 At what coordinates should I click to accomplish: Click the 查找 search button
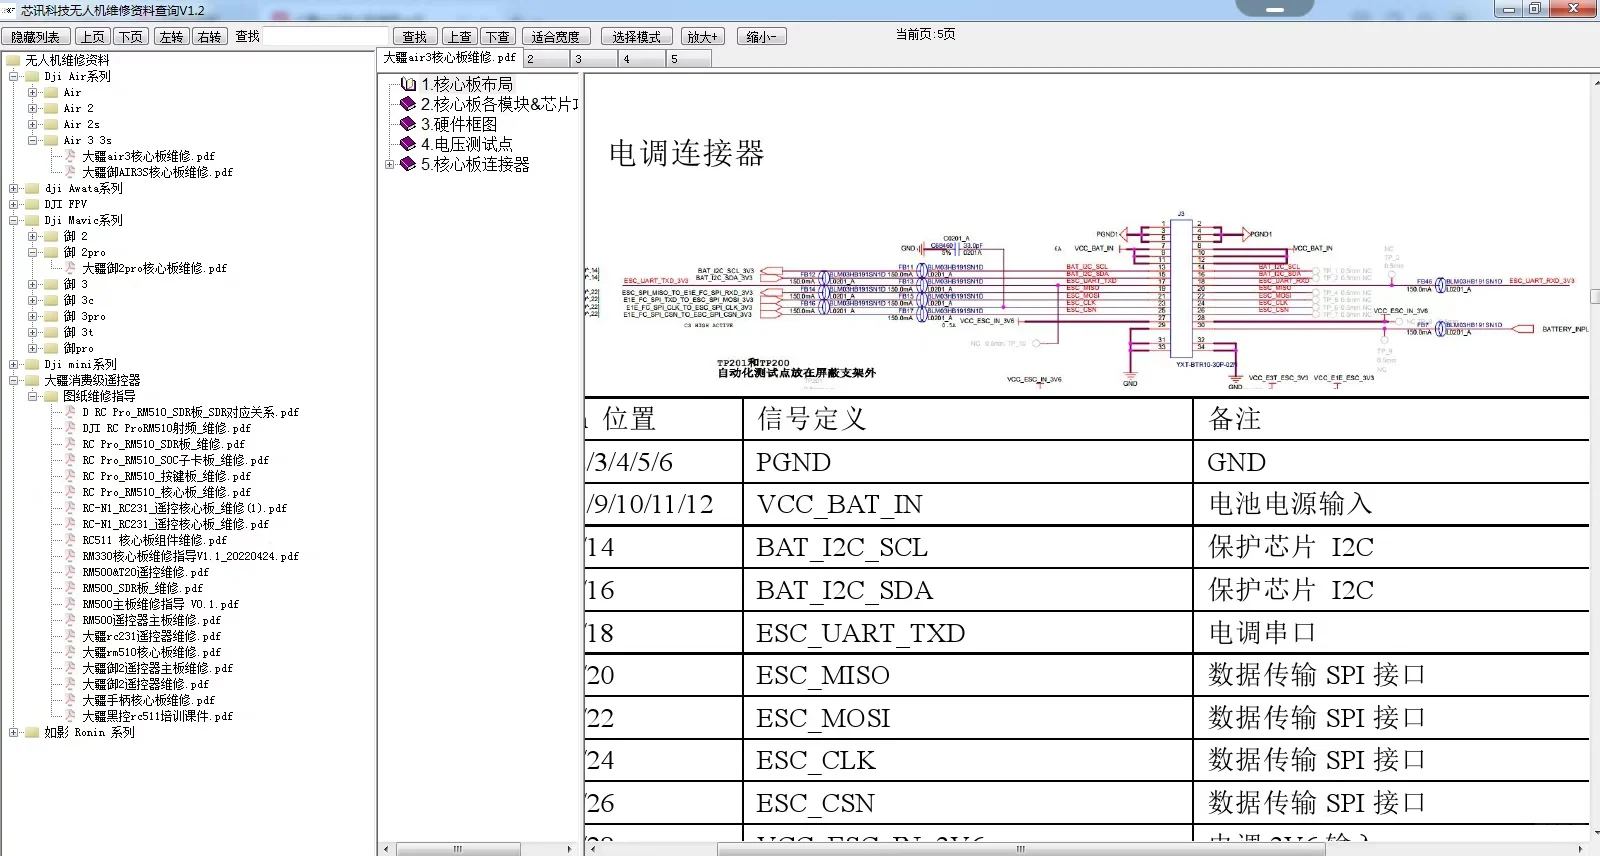(x=415, y=36)
